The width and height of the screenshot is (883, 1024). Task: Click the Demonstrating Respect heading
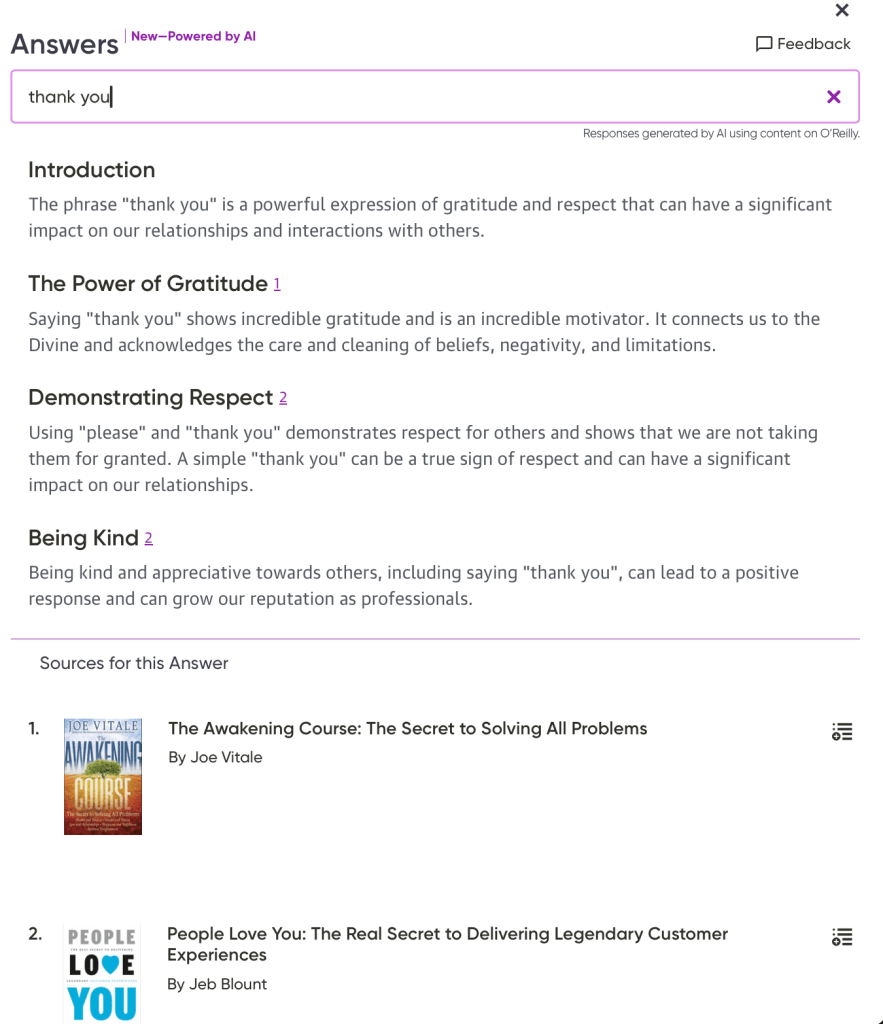click(151, 398)
